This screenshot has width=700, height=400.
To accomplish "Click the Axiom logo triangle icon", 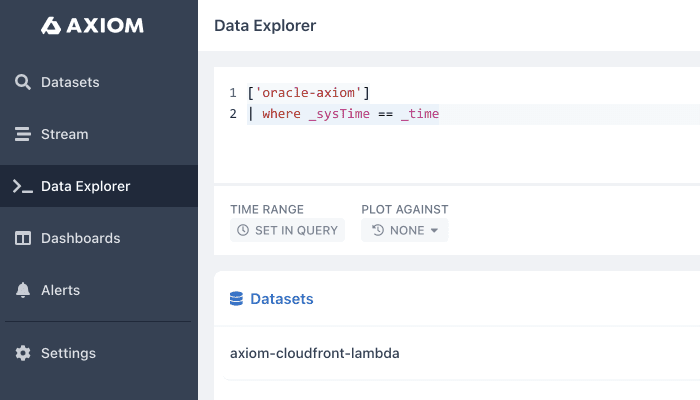I will tap(51, 26).
